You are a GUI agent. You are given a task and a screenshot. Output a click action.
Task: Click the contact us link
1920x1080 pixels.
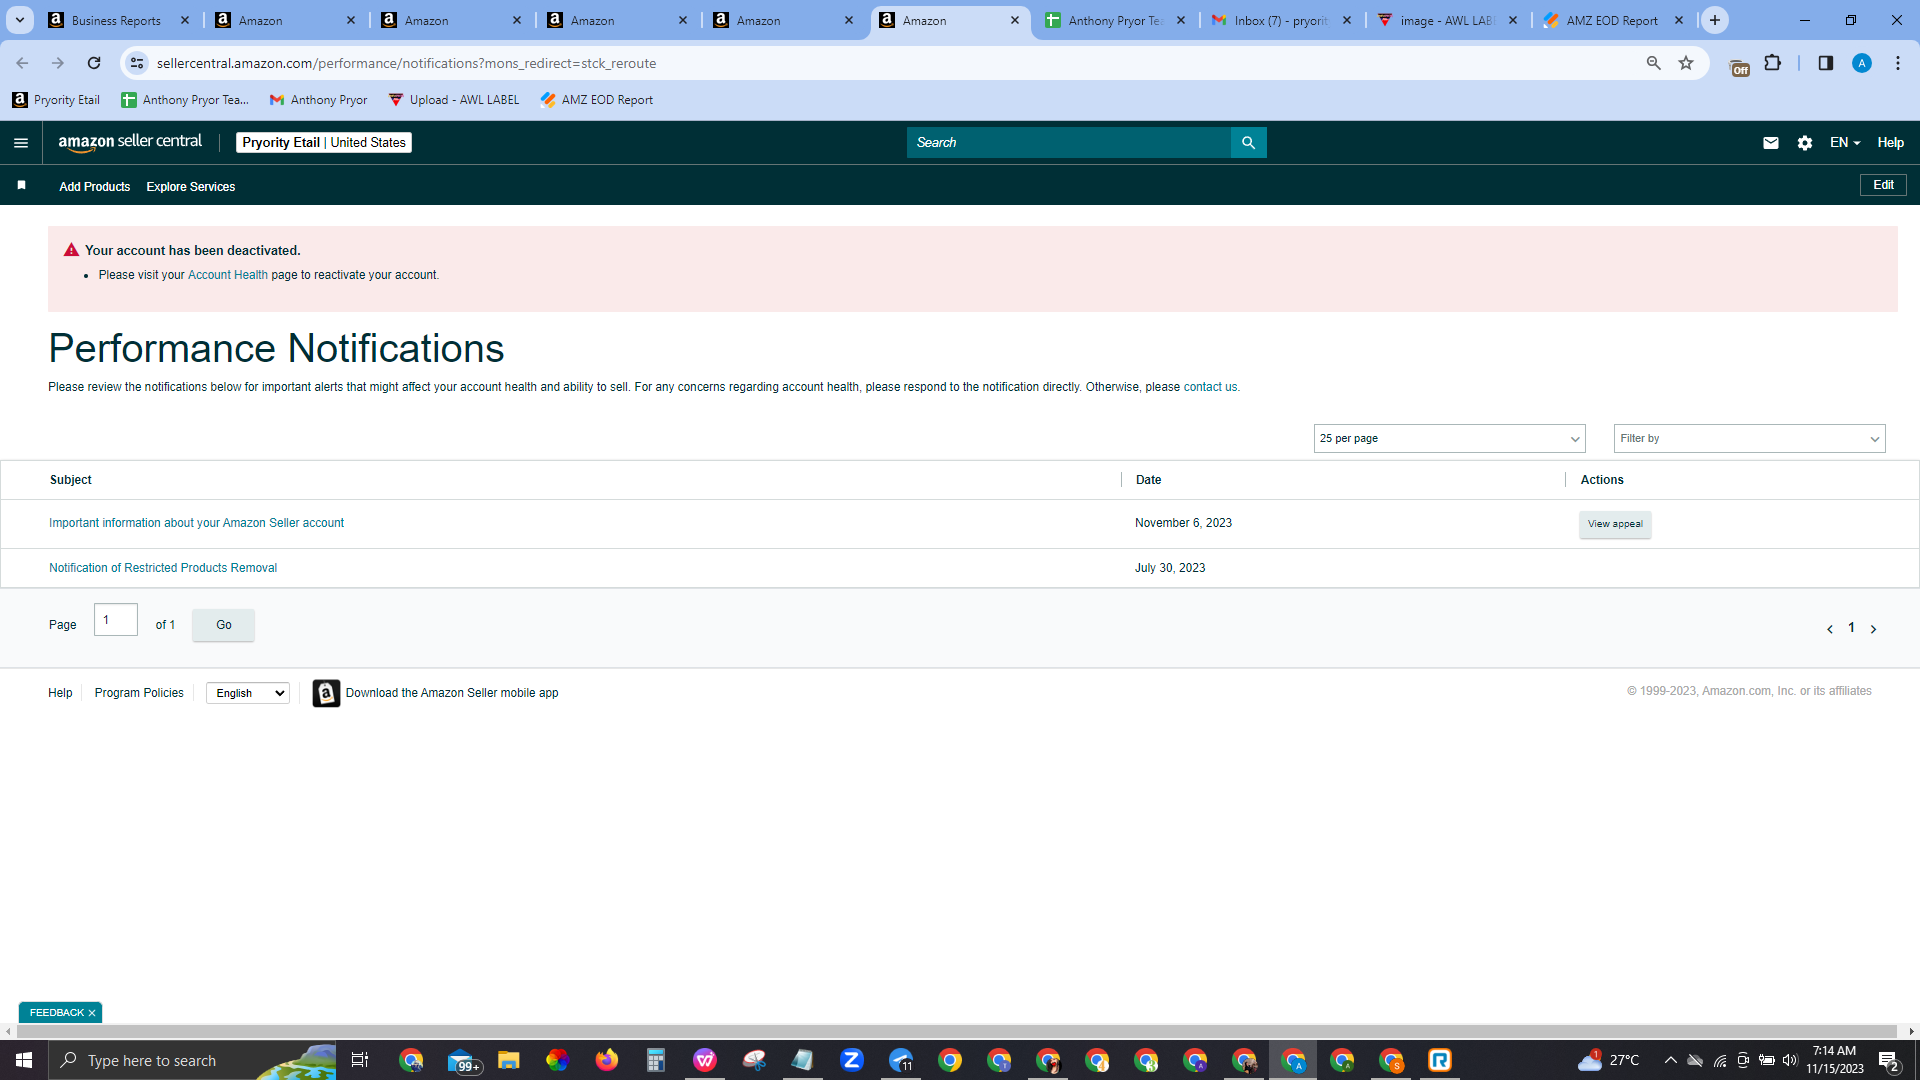1210,387
